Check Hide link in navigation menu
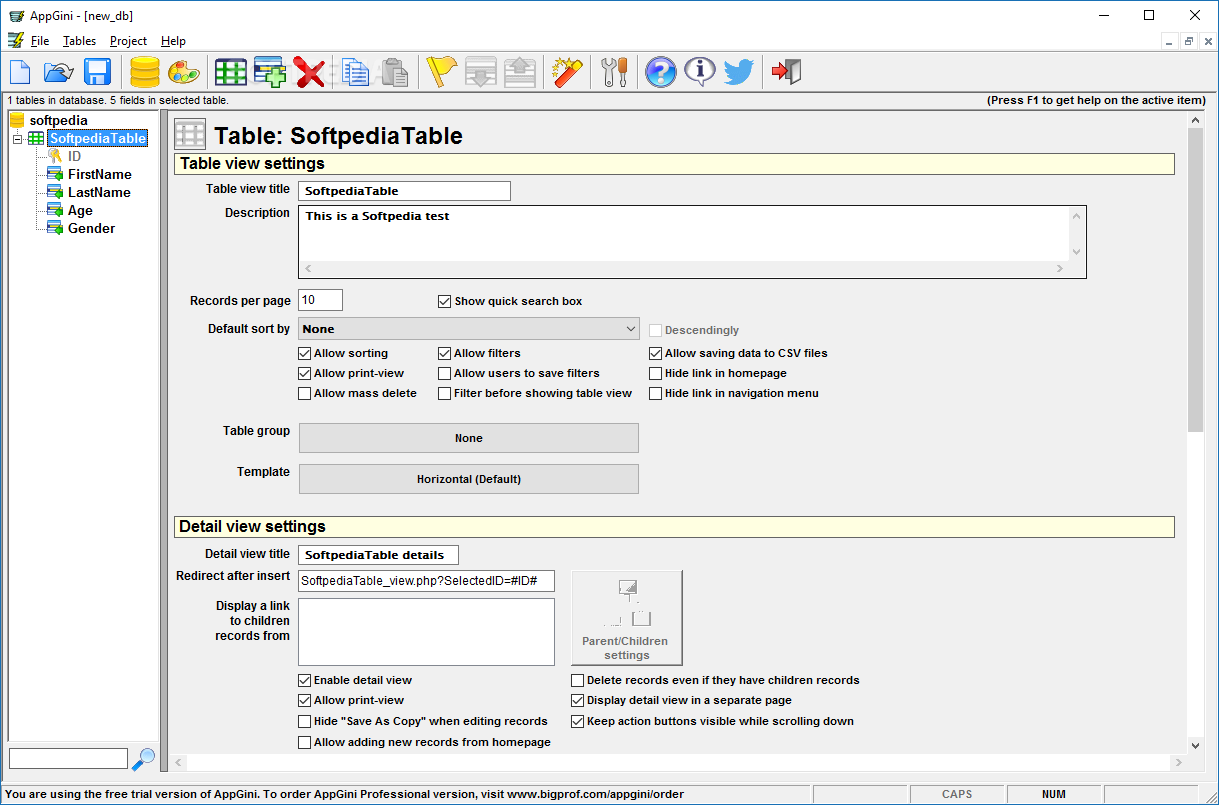 [x=656, y=393]
